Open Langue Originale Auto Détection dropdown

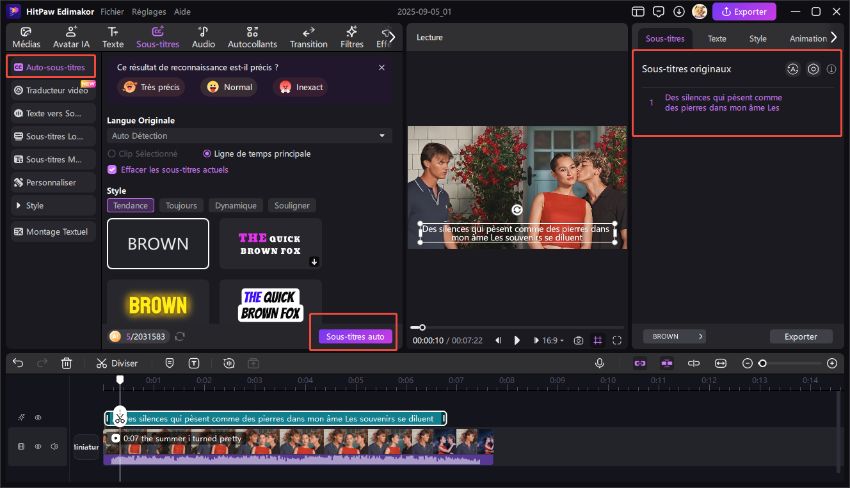(249, 135)
